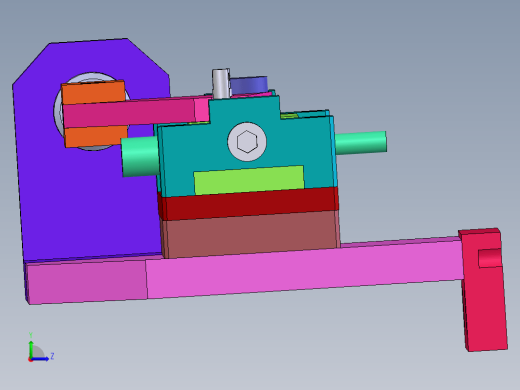The width and height of the screenshot is (520, 390).
Task: Select the magenta lever arm
Action: click(137, 112)
